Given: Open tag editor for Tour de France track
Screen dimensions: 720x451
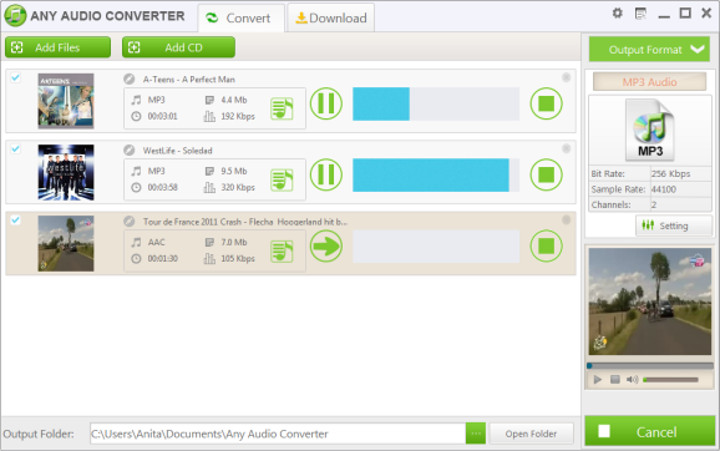Looking at the screenshot, I should coord(281,251).
